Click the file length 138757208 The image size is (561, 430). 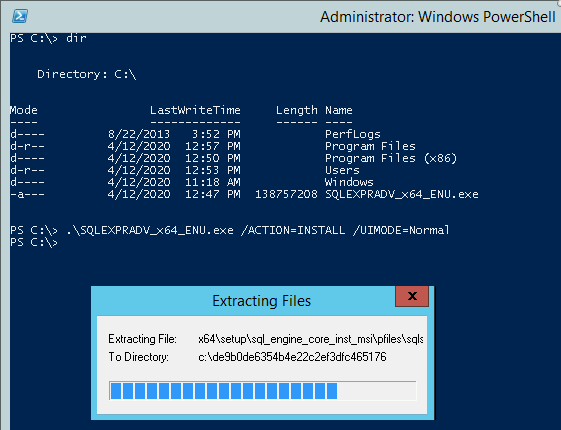click(286, 194)
